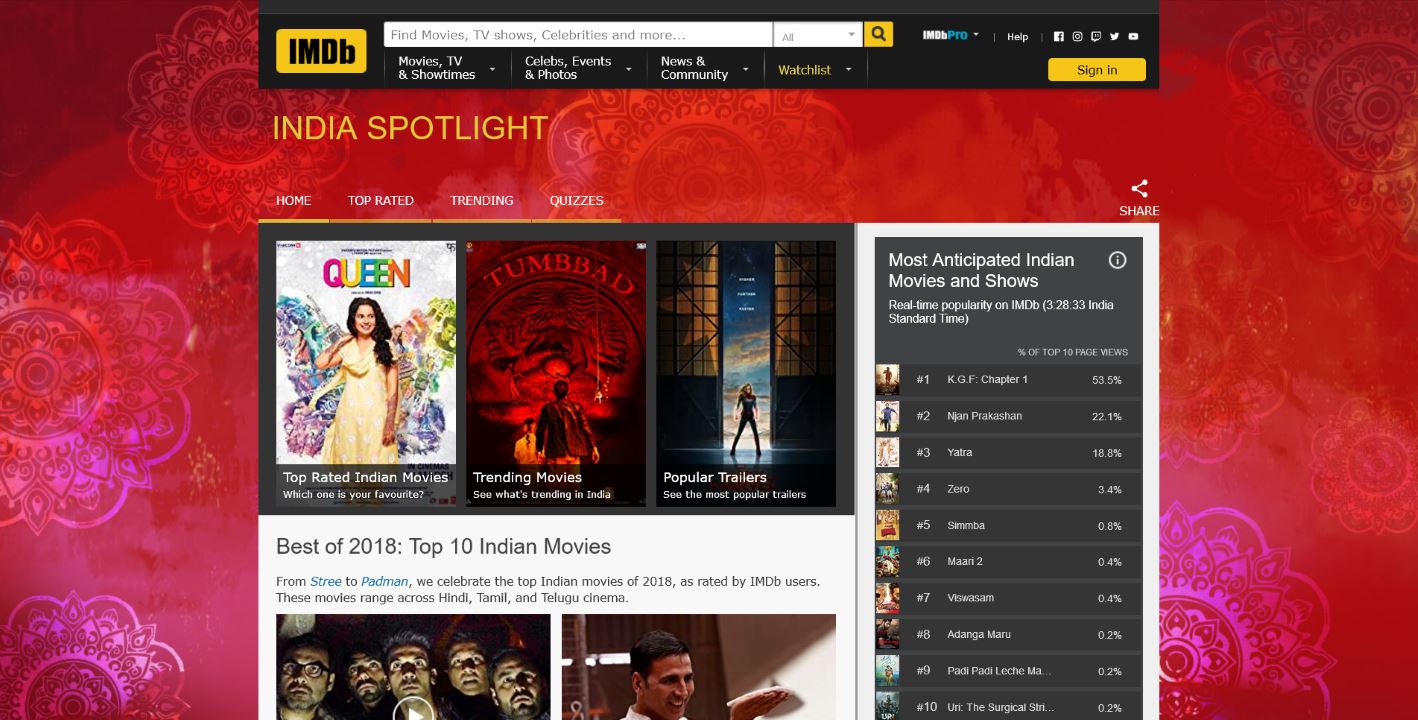Open the YouTube channel icon
This screenshot has height=720, width=1418.
1133,36
